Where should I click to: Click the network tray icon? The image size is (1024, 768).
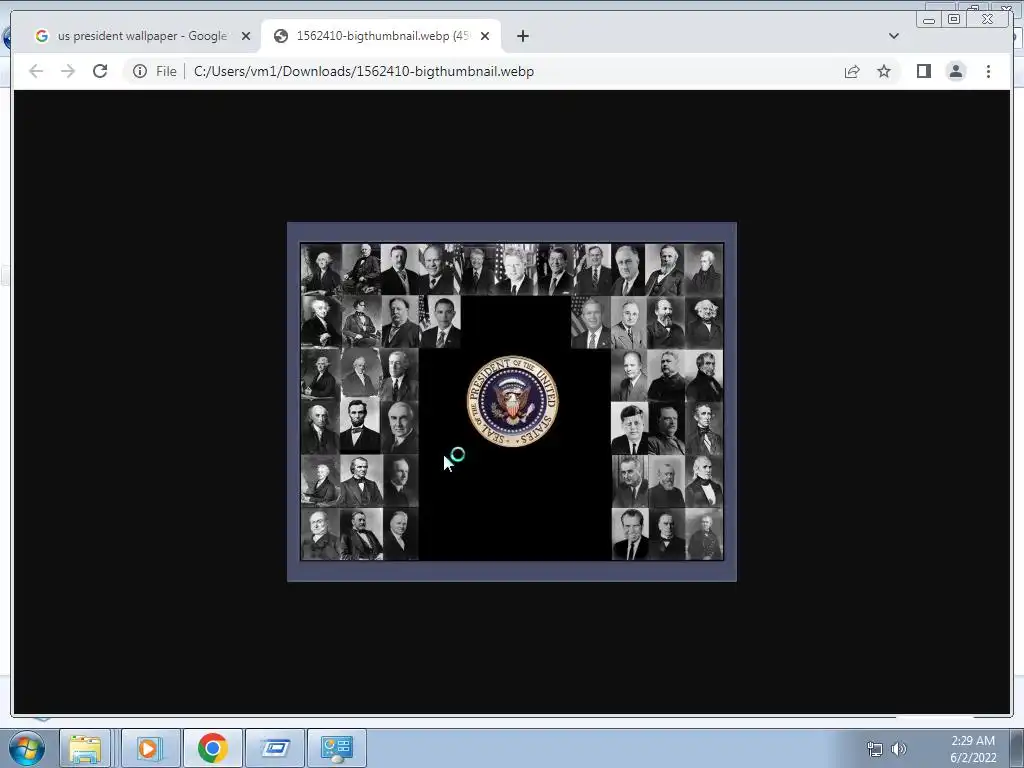point(874,749)
